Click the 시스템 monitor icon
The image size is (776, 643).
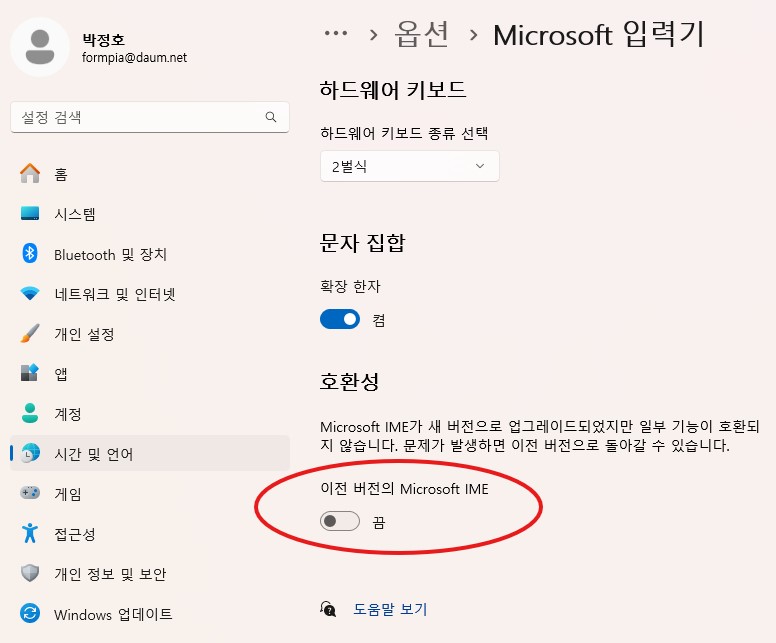click(x=30, y=213)
